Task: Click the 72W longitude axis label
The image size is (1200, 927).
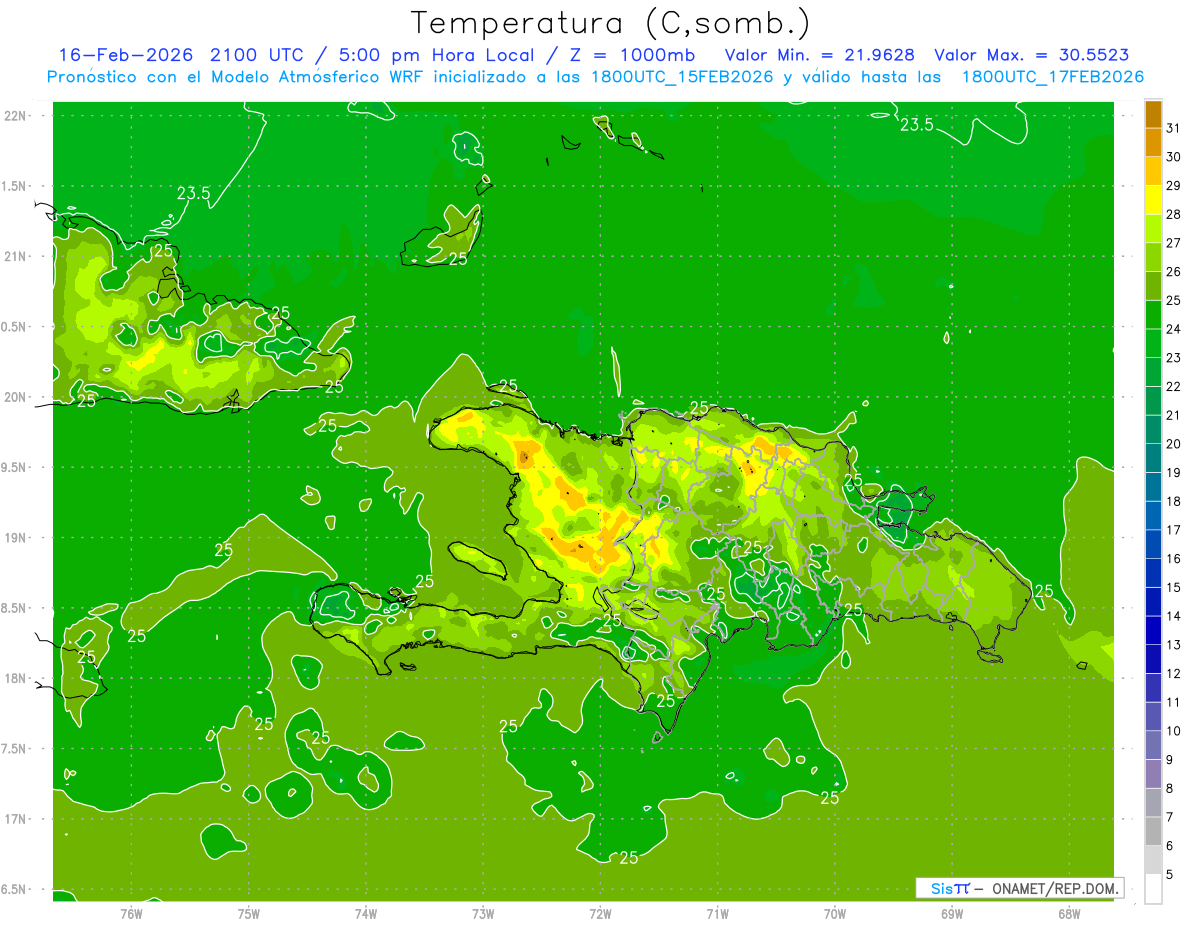Action: [600, 913]
